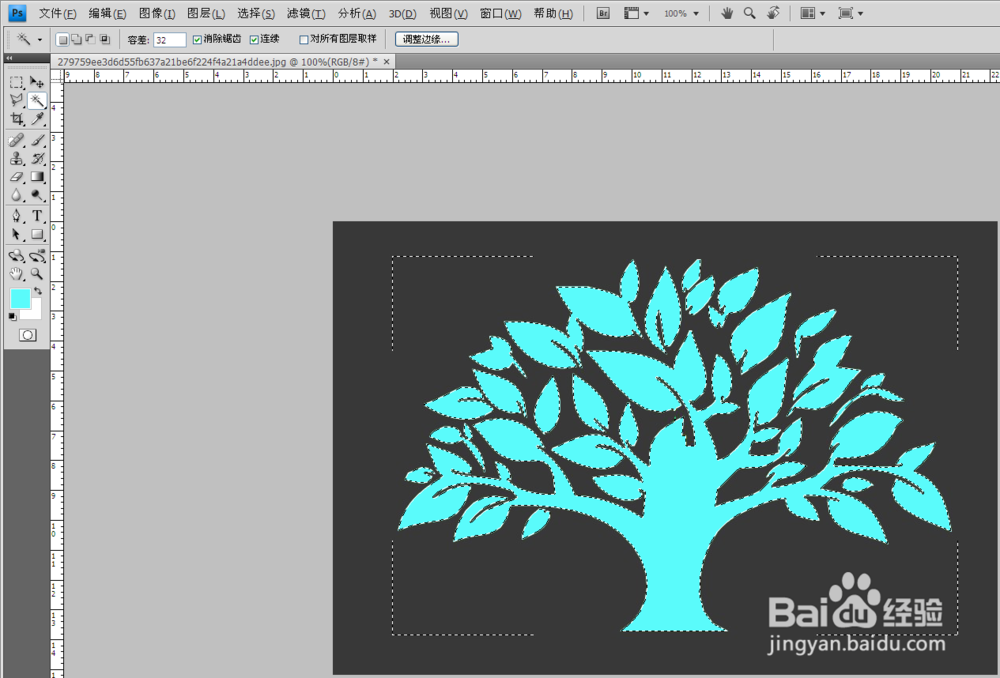Select the Rectangle shape tool
Image resolution: width=1000 pixels, height=678 pixels.
(37, 235)
